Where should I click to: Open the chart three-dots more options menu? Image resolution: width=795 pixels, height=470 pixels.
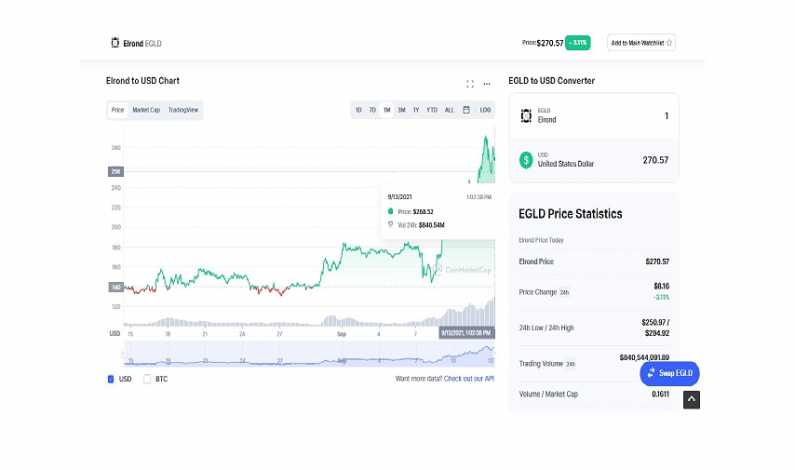coord(487,84)
